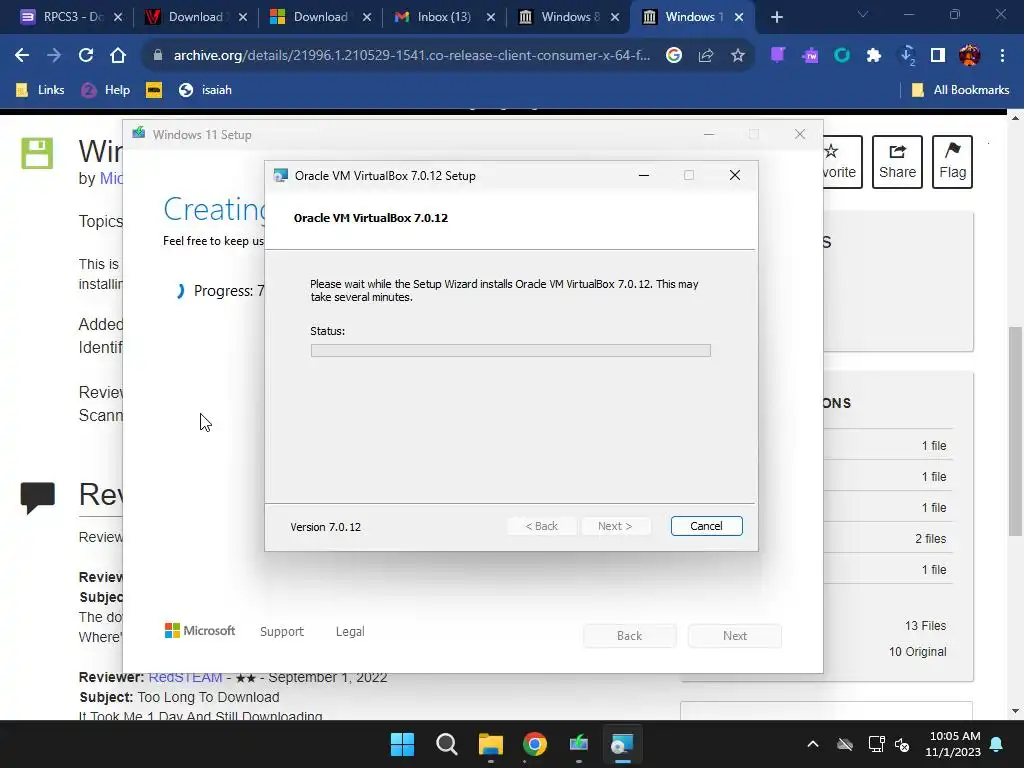Click the taskbar clock showing 10:05 AM
Viewport: 1024px width, 768px height.
tap(953, 744)
